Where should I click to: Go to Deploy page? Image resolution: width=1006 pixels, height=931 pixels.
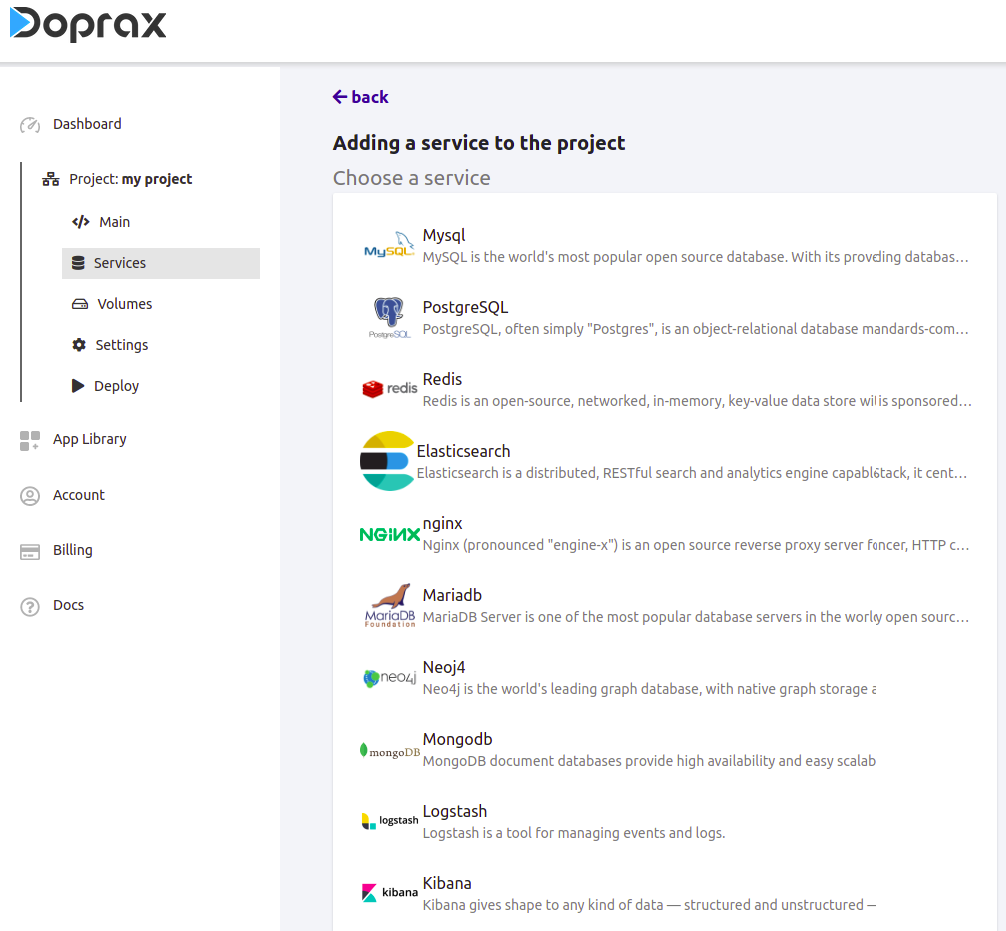(x=116, y=386)
